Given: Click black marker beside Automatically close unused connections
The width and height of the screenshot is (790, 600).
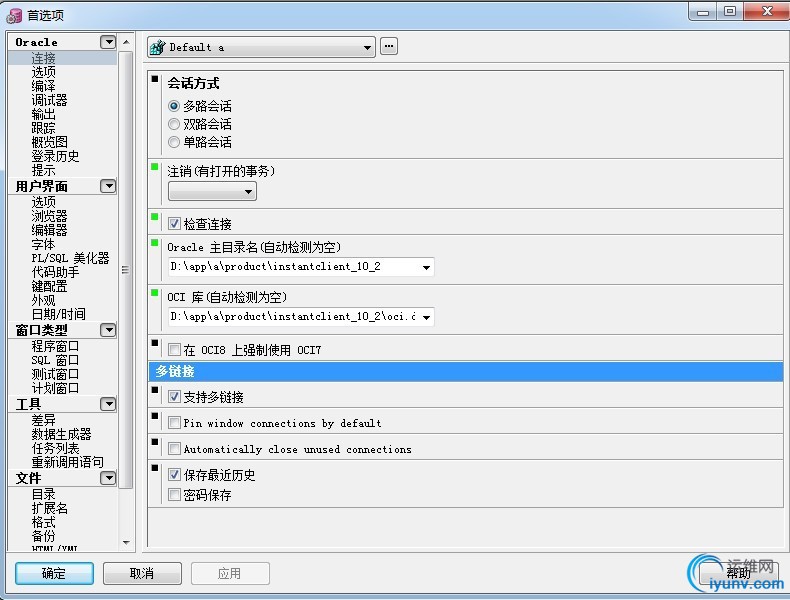Looking at the screenshot, I should click(155, 442).
